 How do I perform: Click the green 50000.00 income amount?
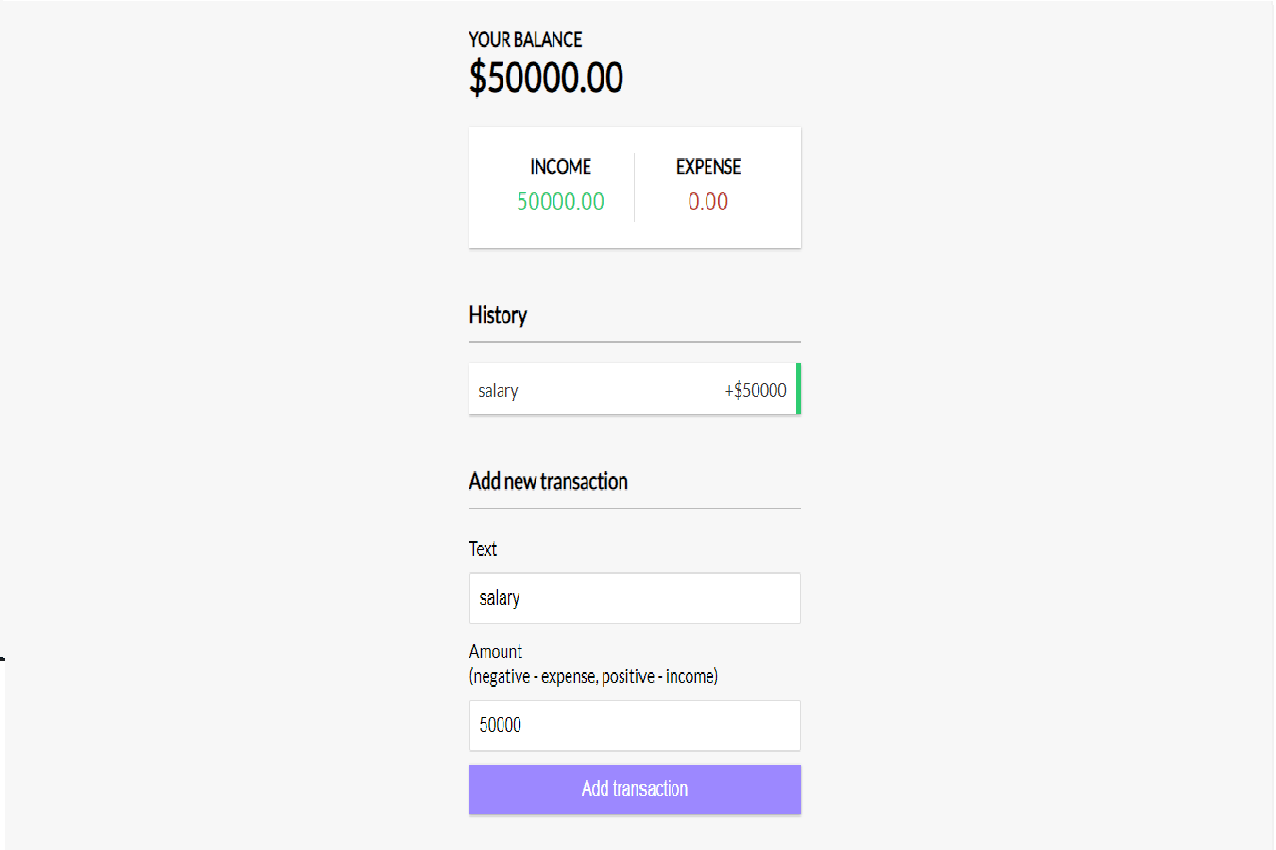(x=560, y=202)
